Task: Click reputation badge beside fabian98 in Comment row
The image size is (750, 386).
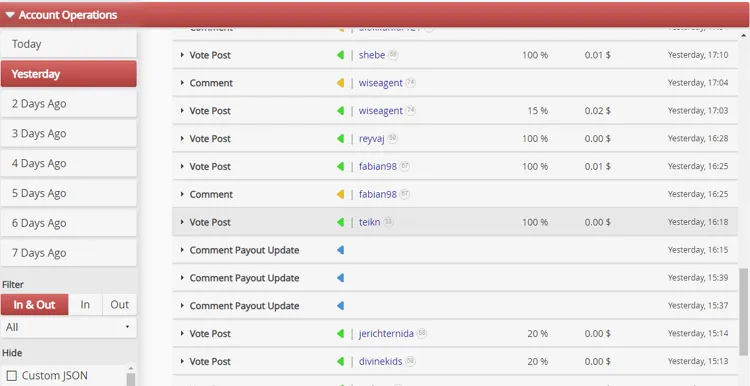Action: tap(405, 194)
